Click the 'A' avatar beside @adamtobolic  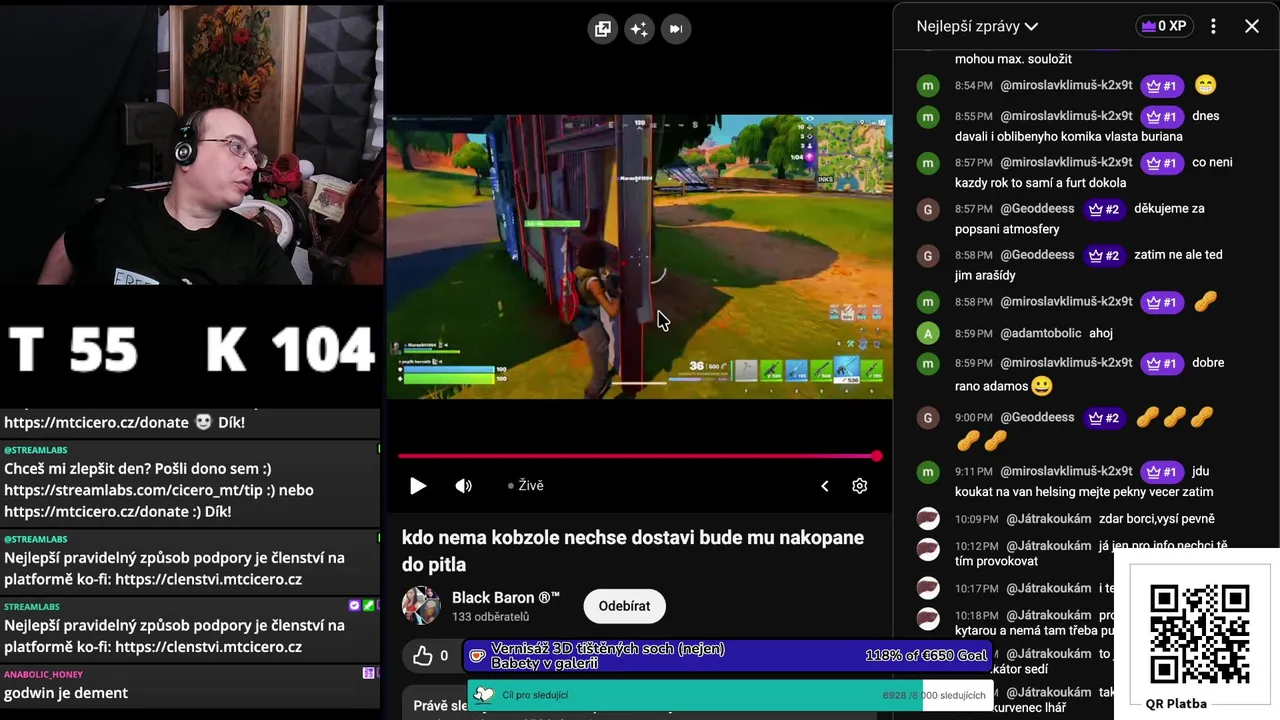pyautogui.click(x=928, y=333)
